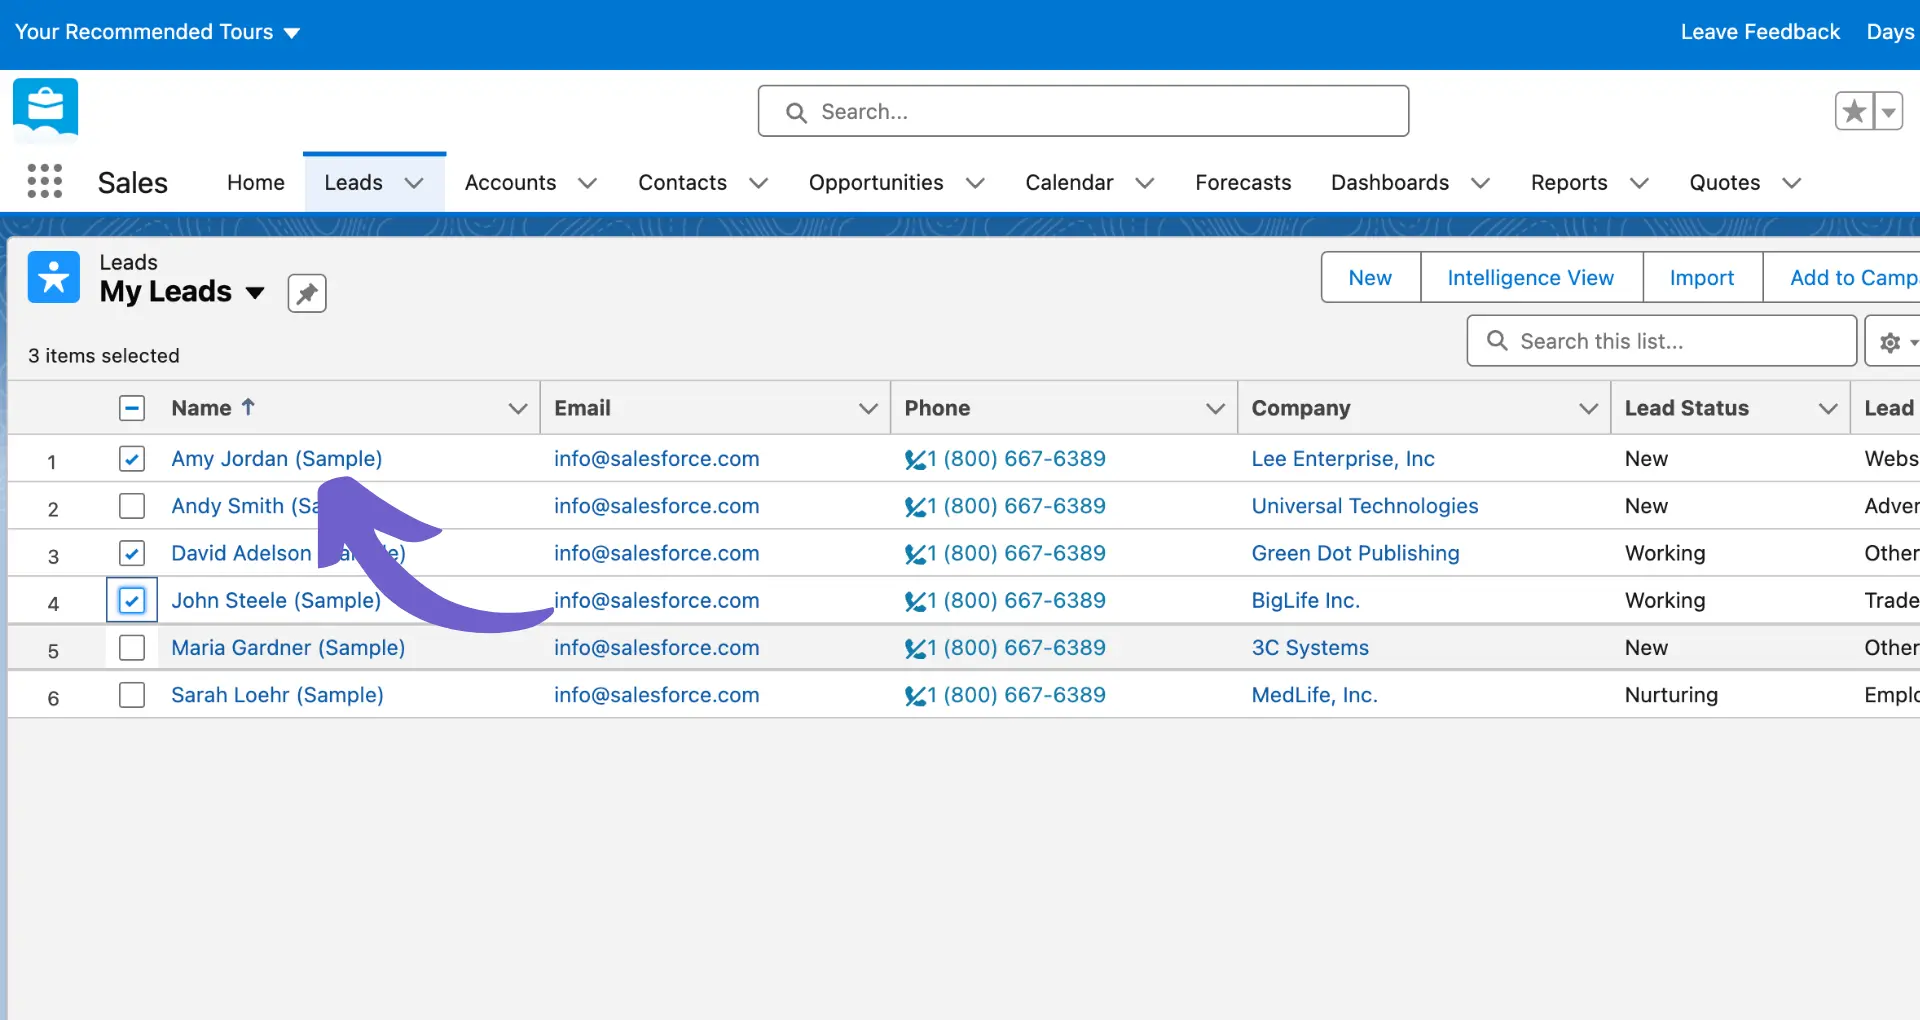Image resolution: width=1920 pixels, height=1020 pixels.
Task: Click the New lead button
Action: click(1370, 277)
